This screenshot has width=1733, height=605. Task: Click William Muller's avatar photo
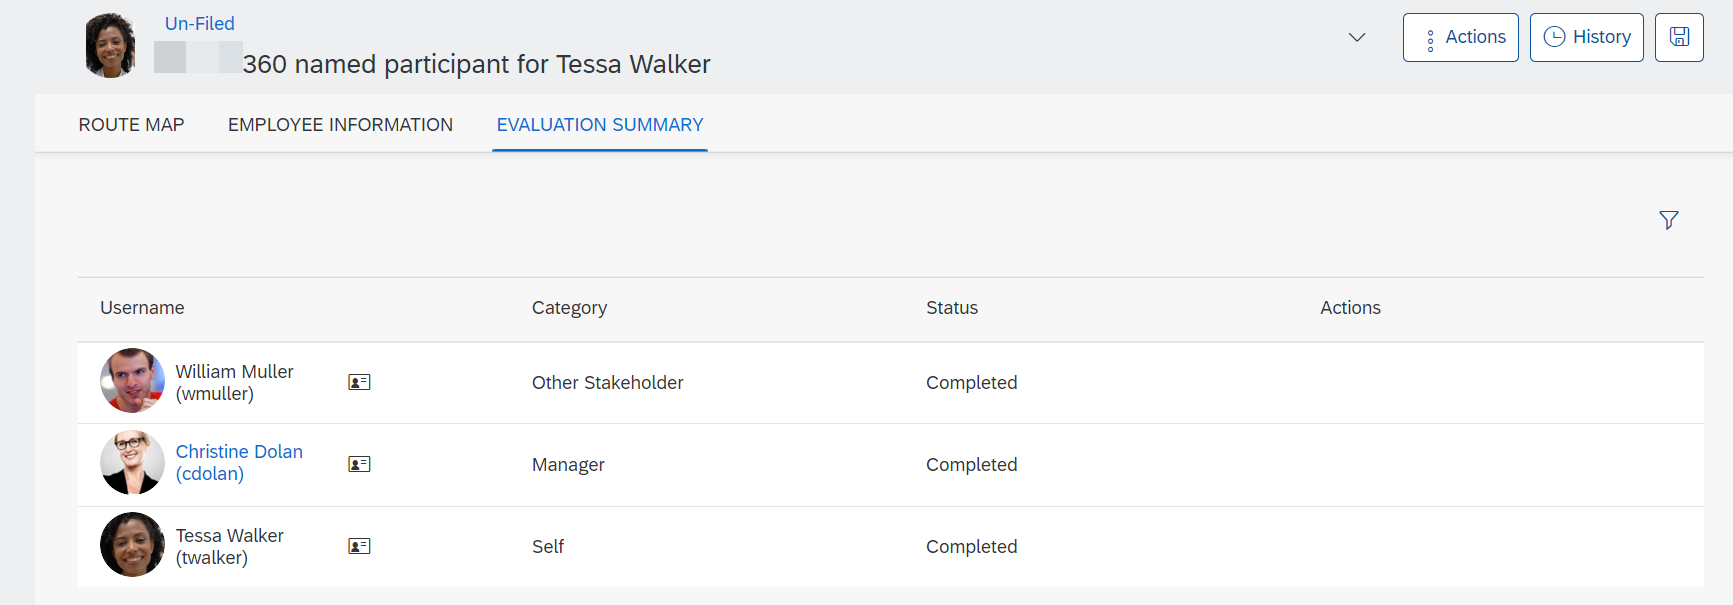pyautogui.click(x=132, y=381)
